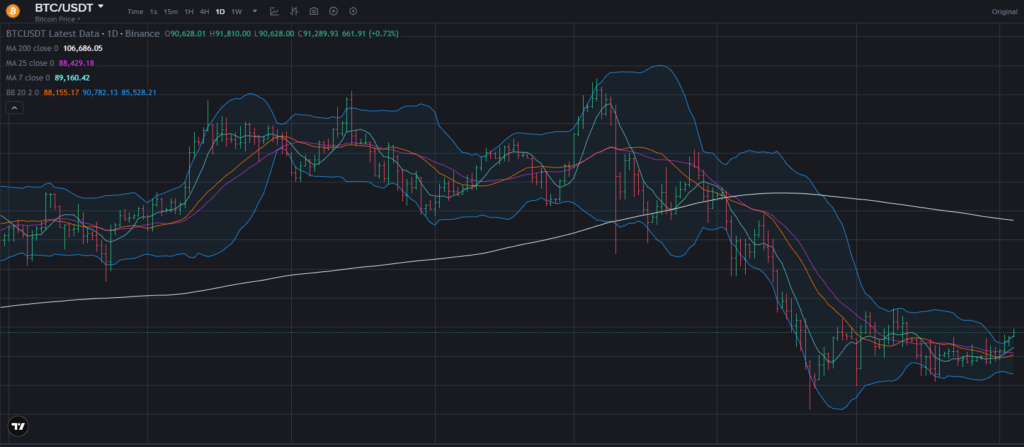Click the TradingView logo icon
The height and width of the screenshot is (447, 1024).
17,425
